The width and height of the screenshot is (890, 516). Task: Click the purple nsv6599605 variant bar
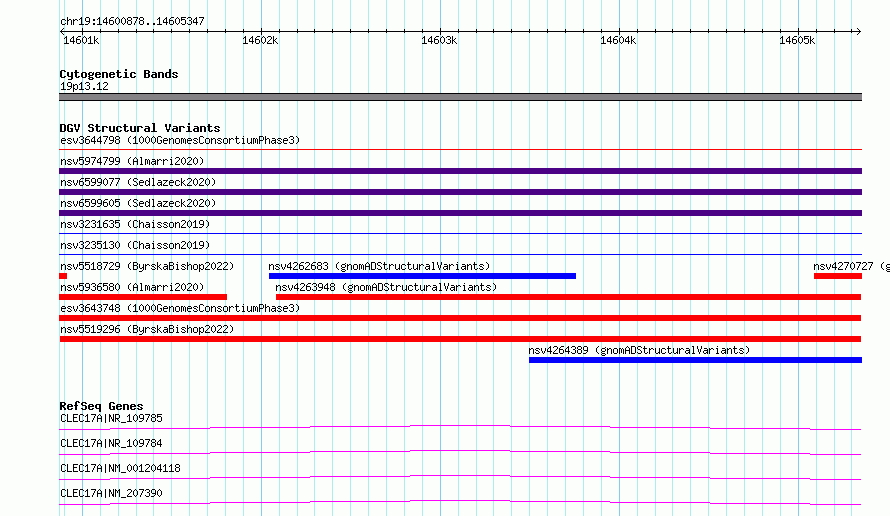tap(460, 213)
